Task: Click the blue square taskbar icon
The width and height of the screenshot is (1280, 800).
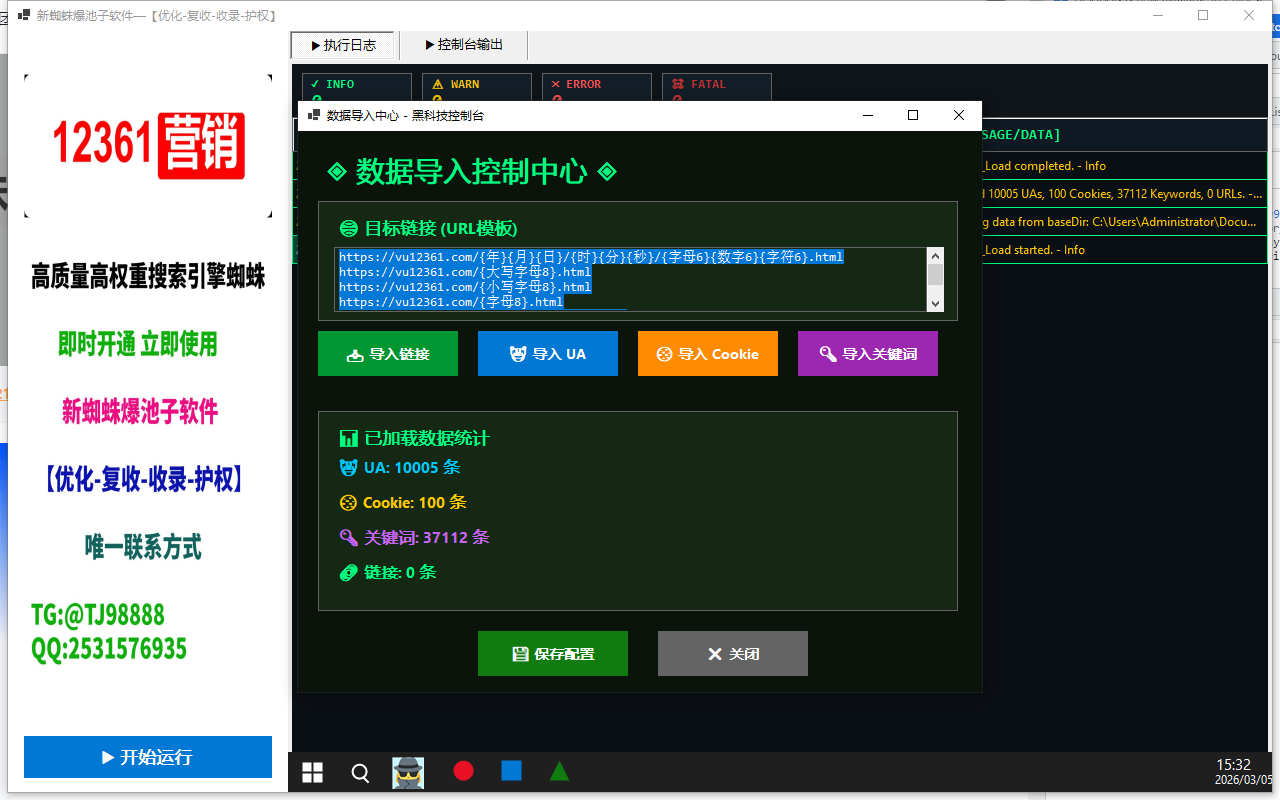Action: coord(511,771)
